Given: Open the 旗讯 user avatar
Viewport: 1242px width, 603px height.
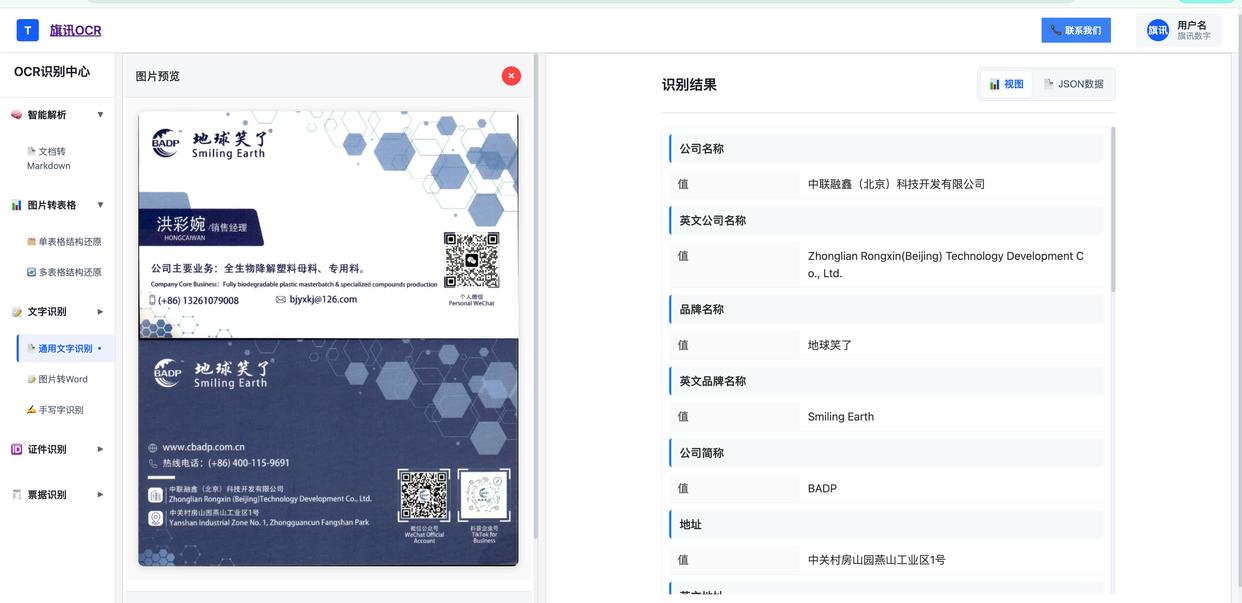Looking at the screenshot, I should click(x=1158, y=30).
